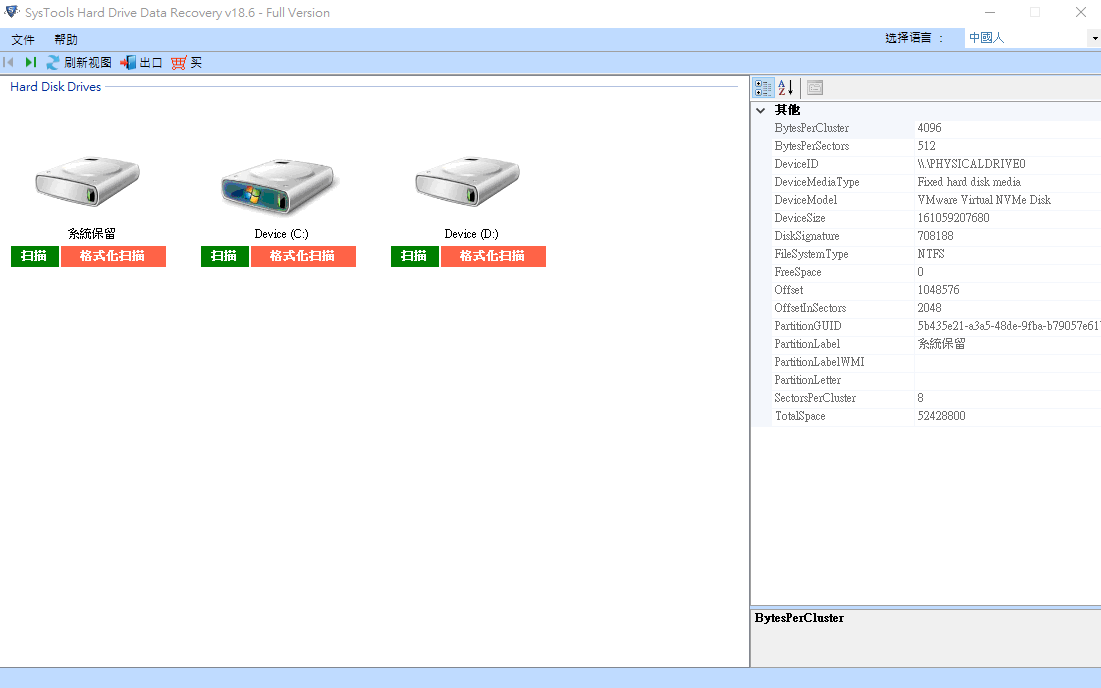Image resolution: width=1101 pixels, height=688 pixels.
Task: Click the value \\.\PHYSICALDRIVE0
Action: [971, 164]
